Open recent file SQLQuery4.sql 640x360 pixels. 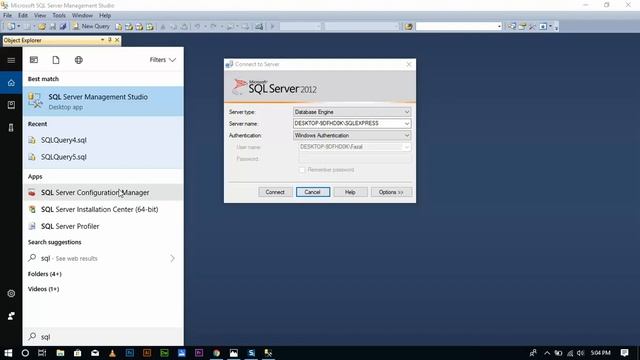(103, 140)
